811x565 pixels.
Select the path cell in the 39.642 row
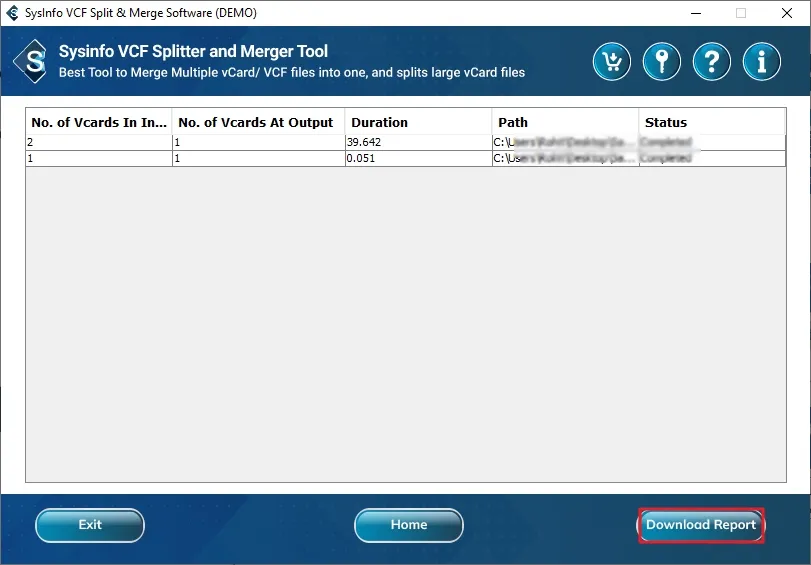(565, 142)
